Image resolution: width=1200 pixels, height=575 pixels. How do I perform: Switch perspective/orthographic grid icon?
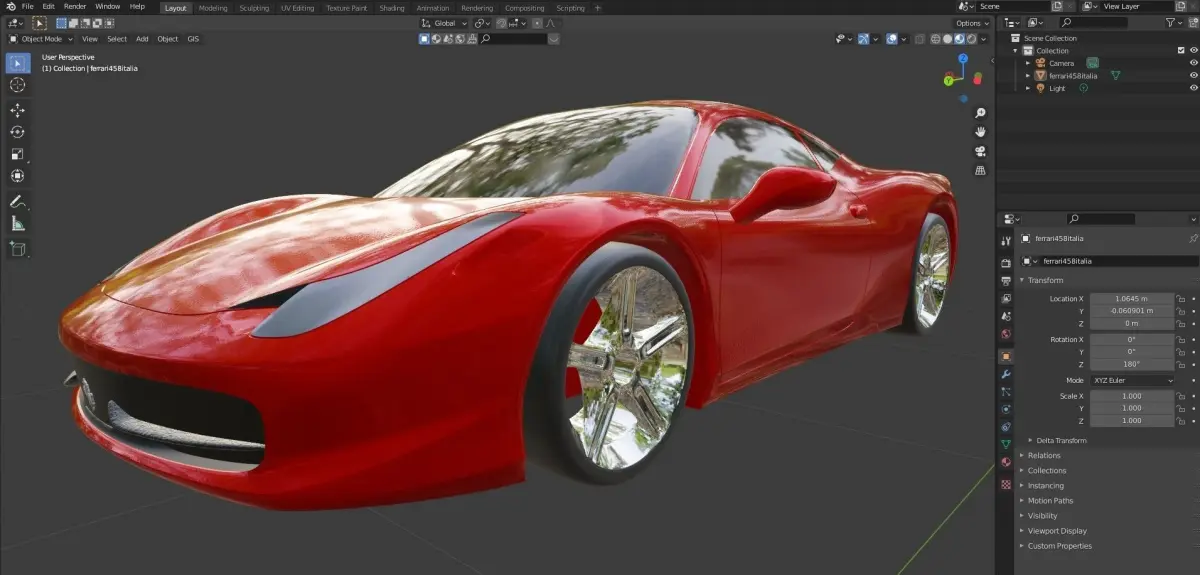point(981,171)
